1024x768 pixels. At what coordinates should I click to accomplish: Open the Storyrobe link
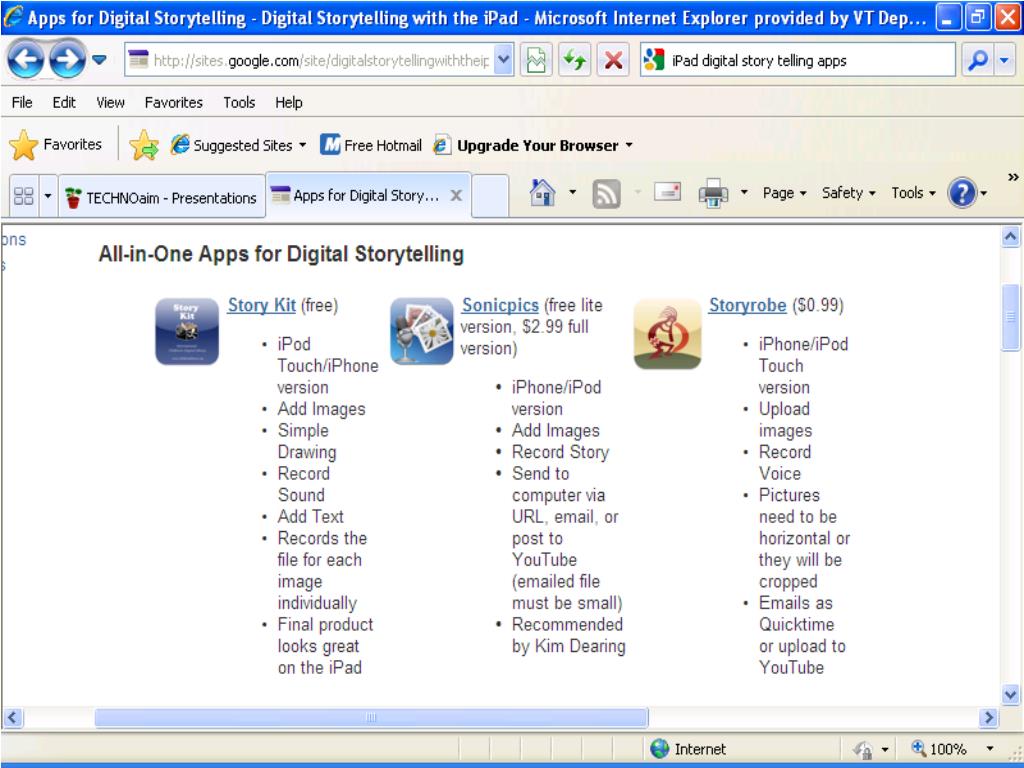[748, 305]
